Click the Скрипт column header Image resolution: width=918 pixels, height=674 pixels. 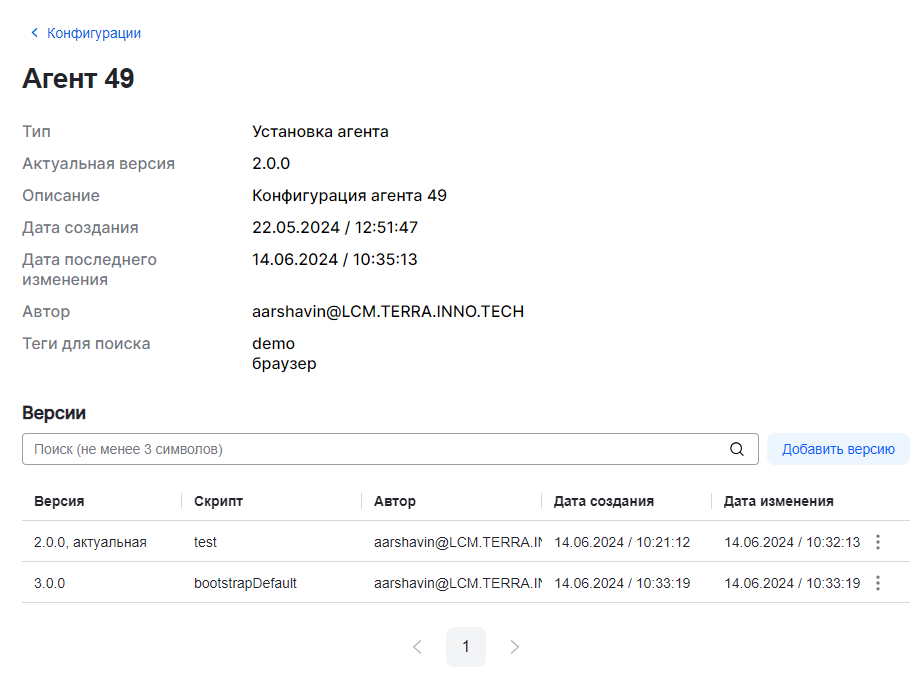tap(218, 501)
